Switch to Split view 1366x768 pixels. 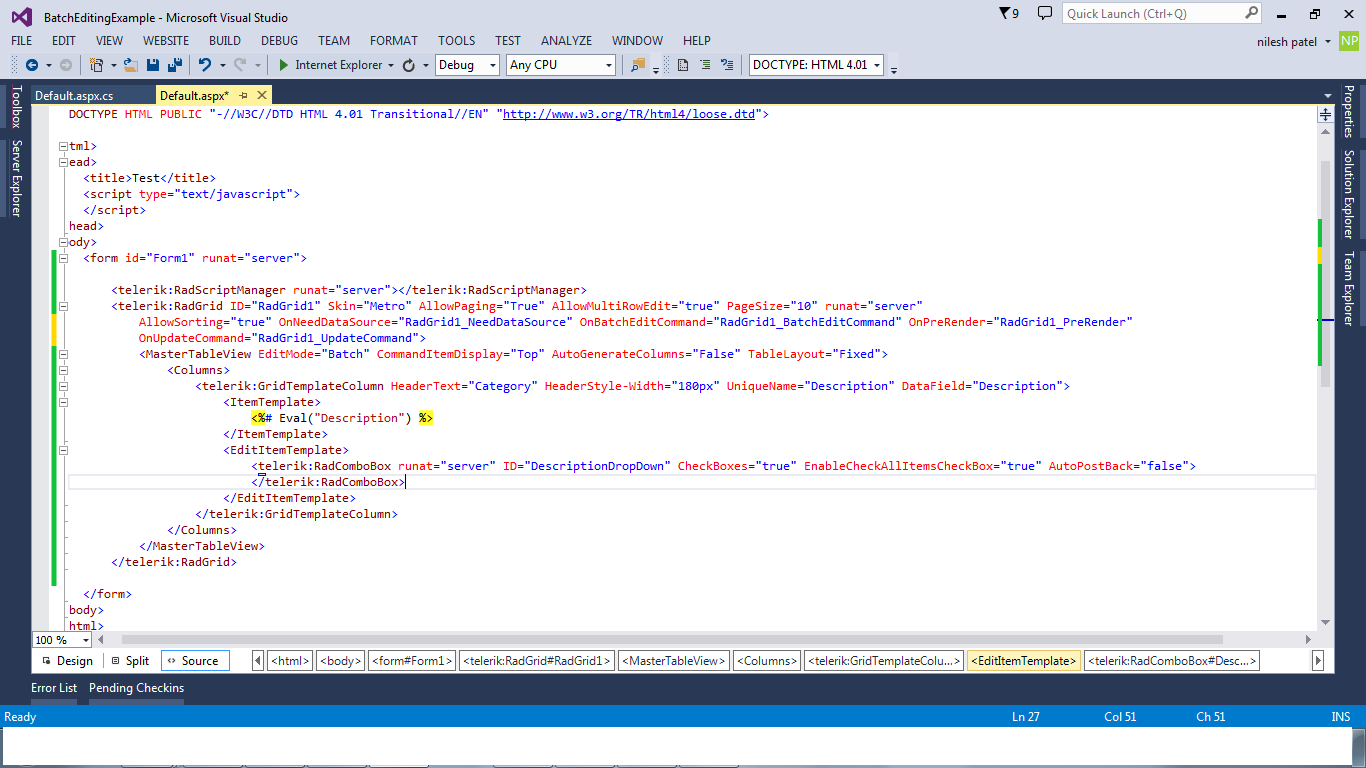pos(131,661)
